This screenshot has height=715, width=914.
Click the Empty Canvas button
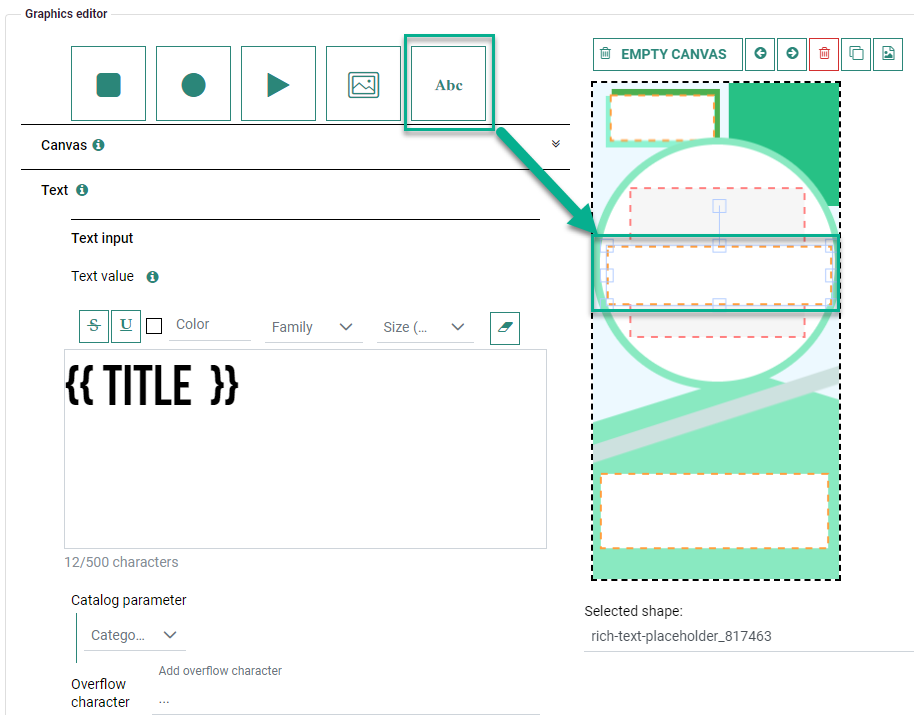[667, 54]
